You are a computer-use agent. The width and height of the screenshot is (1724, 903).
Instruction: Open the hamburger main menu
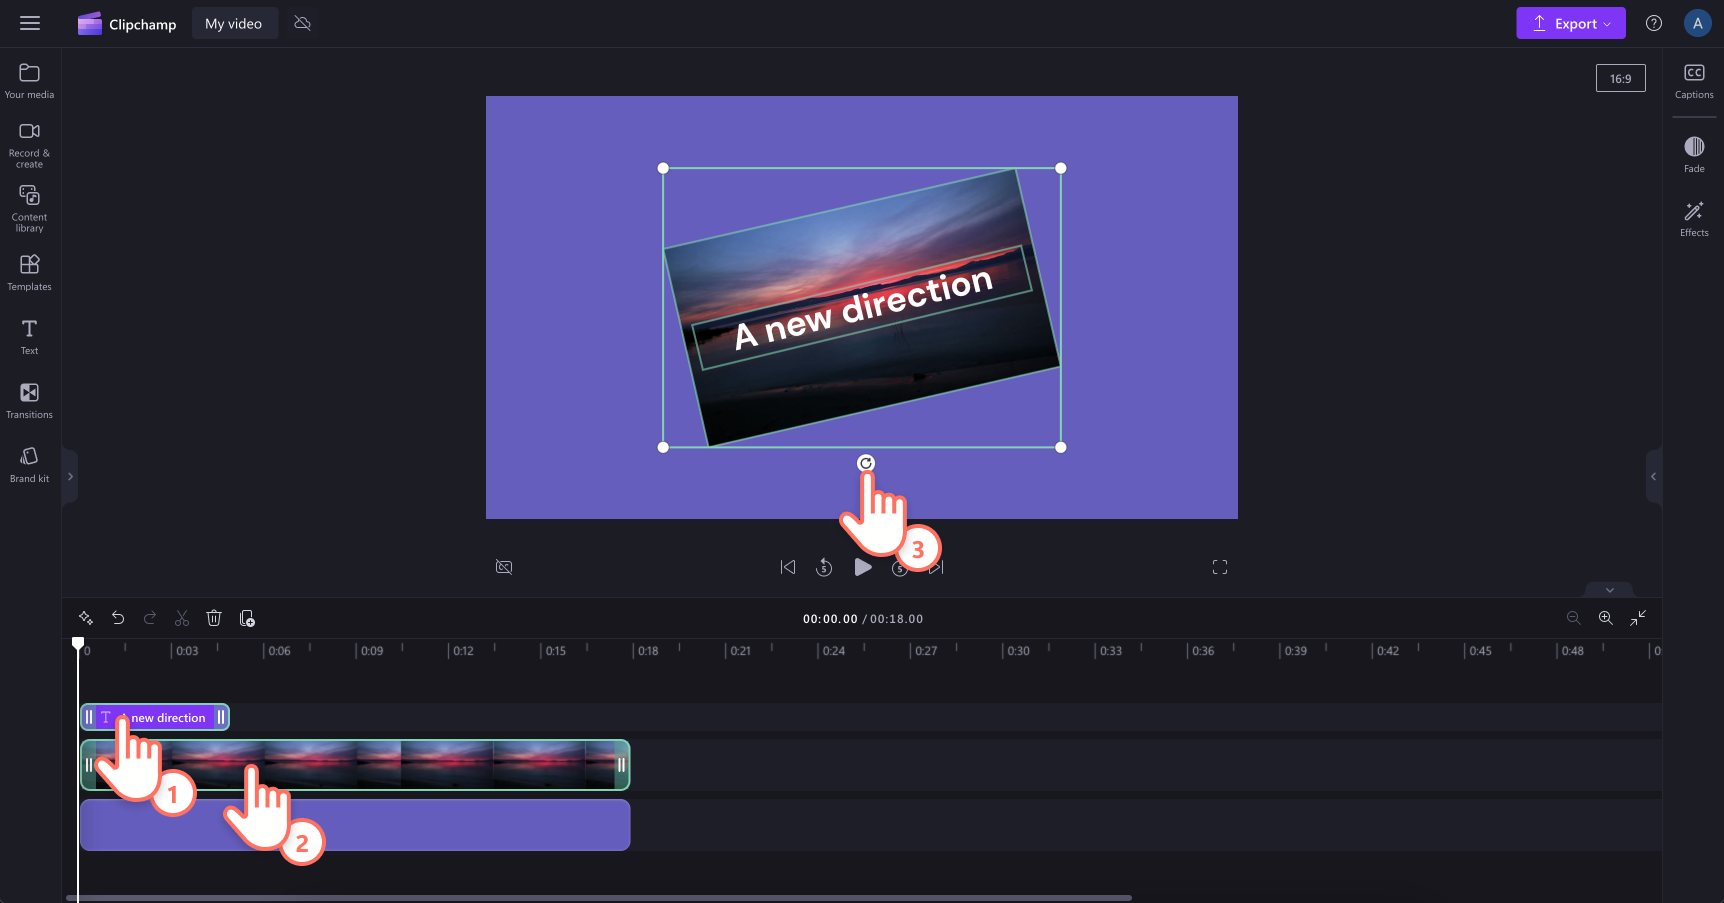pos(30,23)
